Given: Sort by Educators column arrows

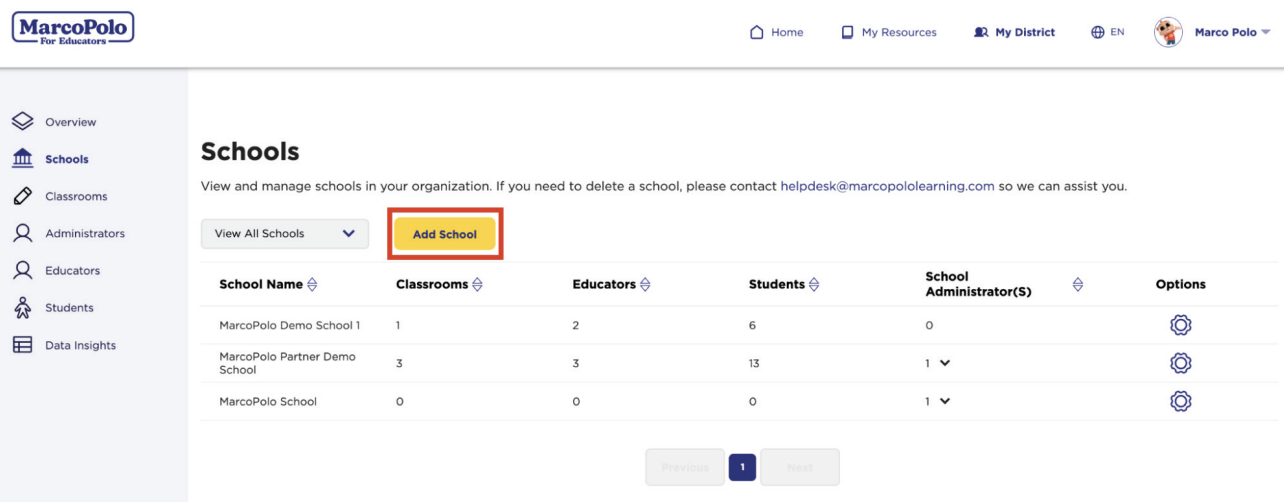Looking at the screenshot, I should 645,284.
